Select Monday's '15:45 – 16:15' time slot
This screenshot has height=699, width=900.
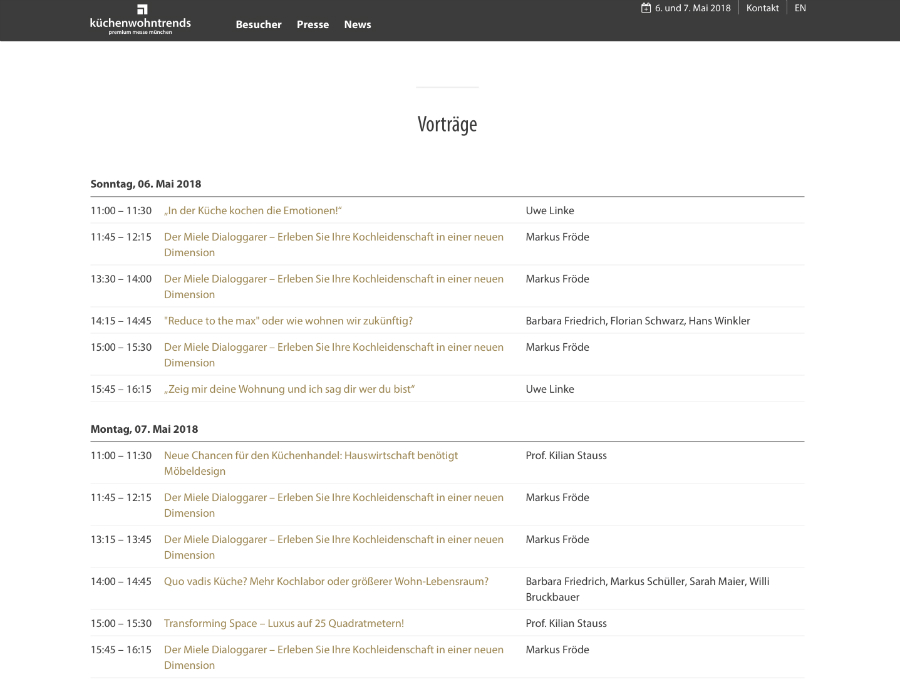[121, 650]
